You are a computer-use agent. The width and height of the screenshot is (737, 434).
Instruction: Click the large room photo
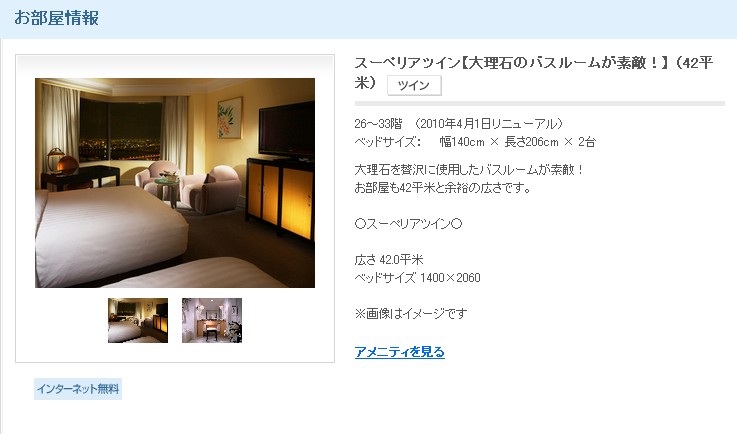[x=175, y=183]
